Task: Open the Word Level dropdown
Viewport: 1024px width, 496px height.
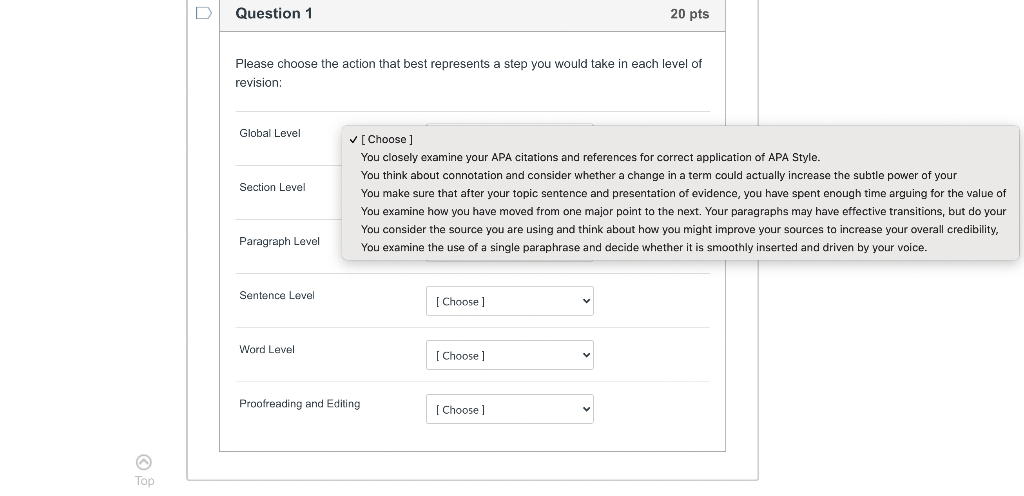Action: (x=509, y=355)
